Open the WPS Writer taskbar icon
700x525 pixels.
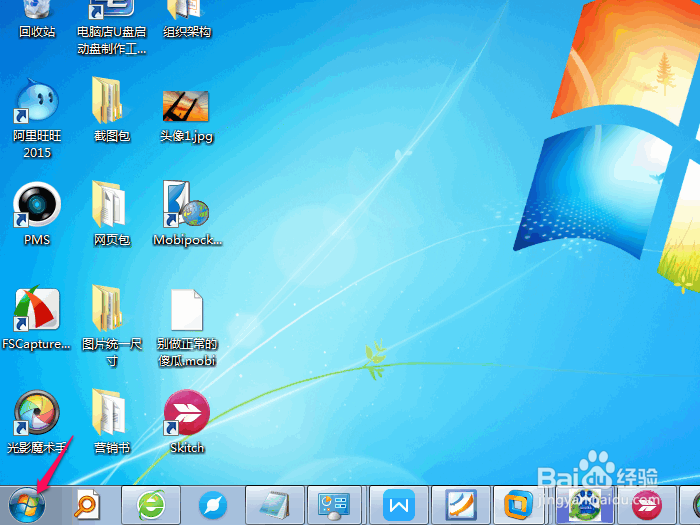coord(399,505)
